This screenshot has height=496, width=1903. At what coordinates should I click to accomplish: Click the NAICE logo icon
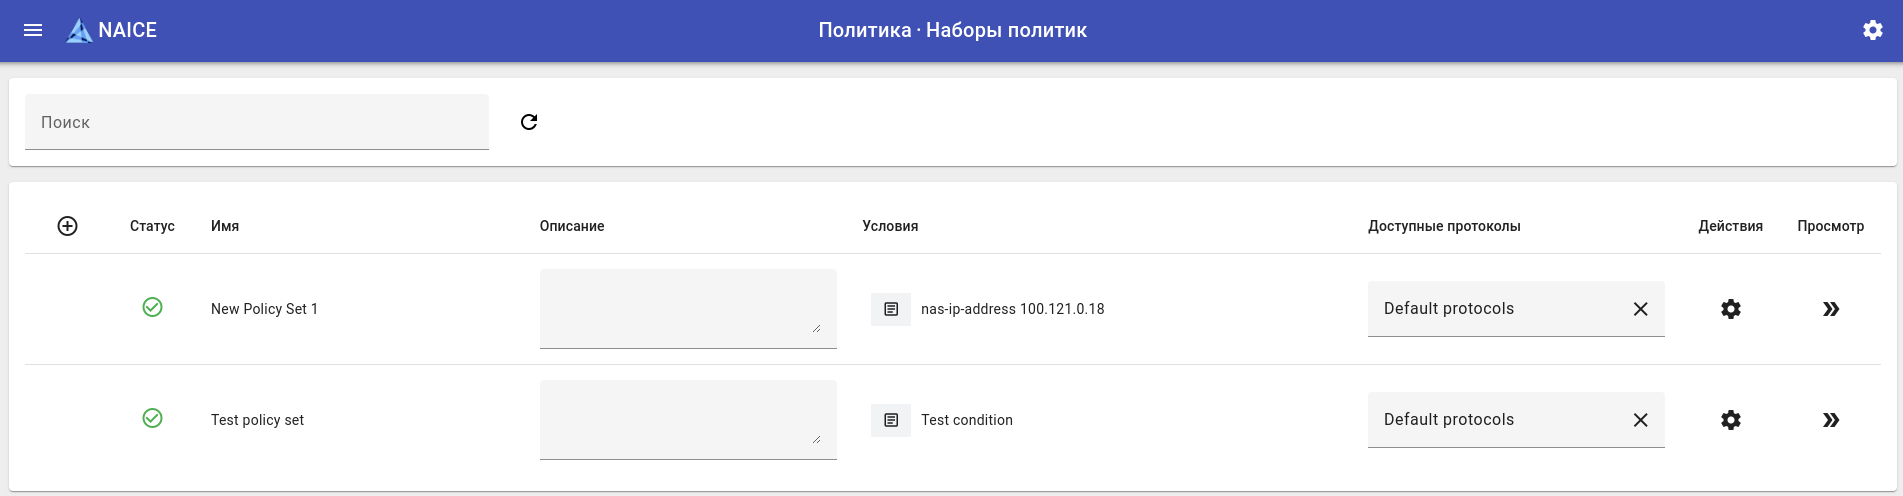[x=79, y=31]
